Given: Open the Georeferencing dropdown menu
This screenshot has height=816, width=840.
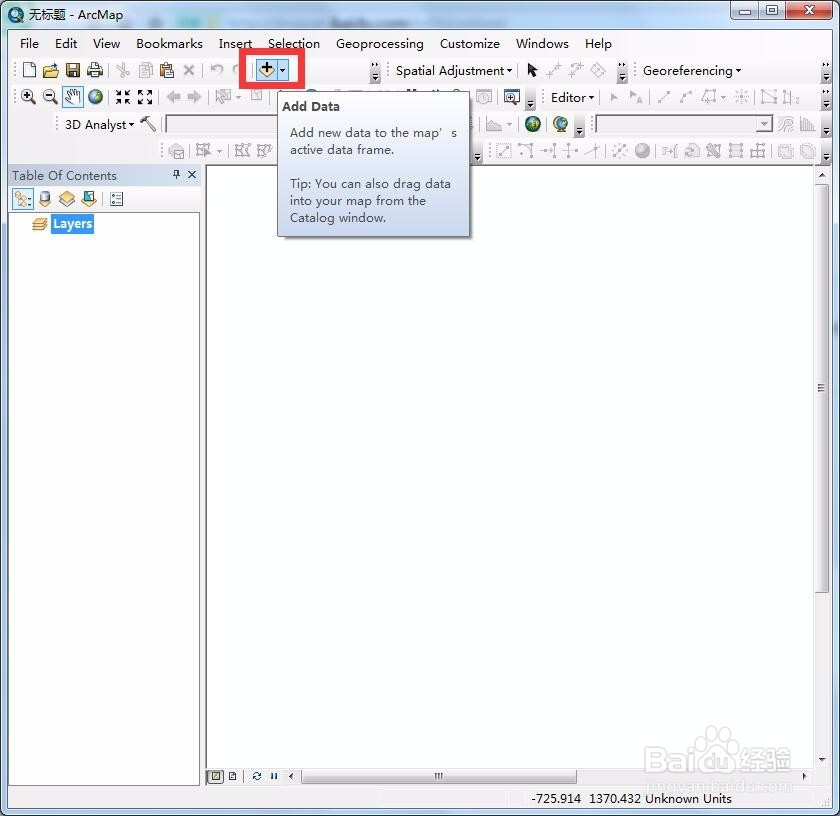Looking at the screenshot, I should pos(692,71).
